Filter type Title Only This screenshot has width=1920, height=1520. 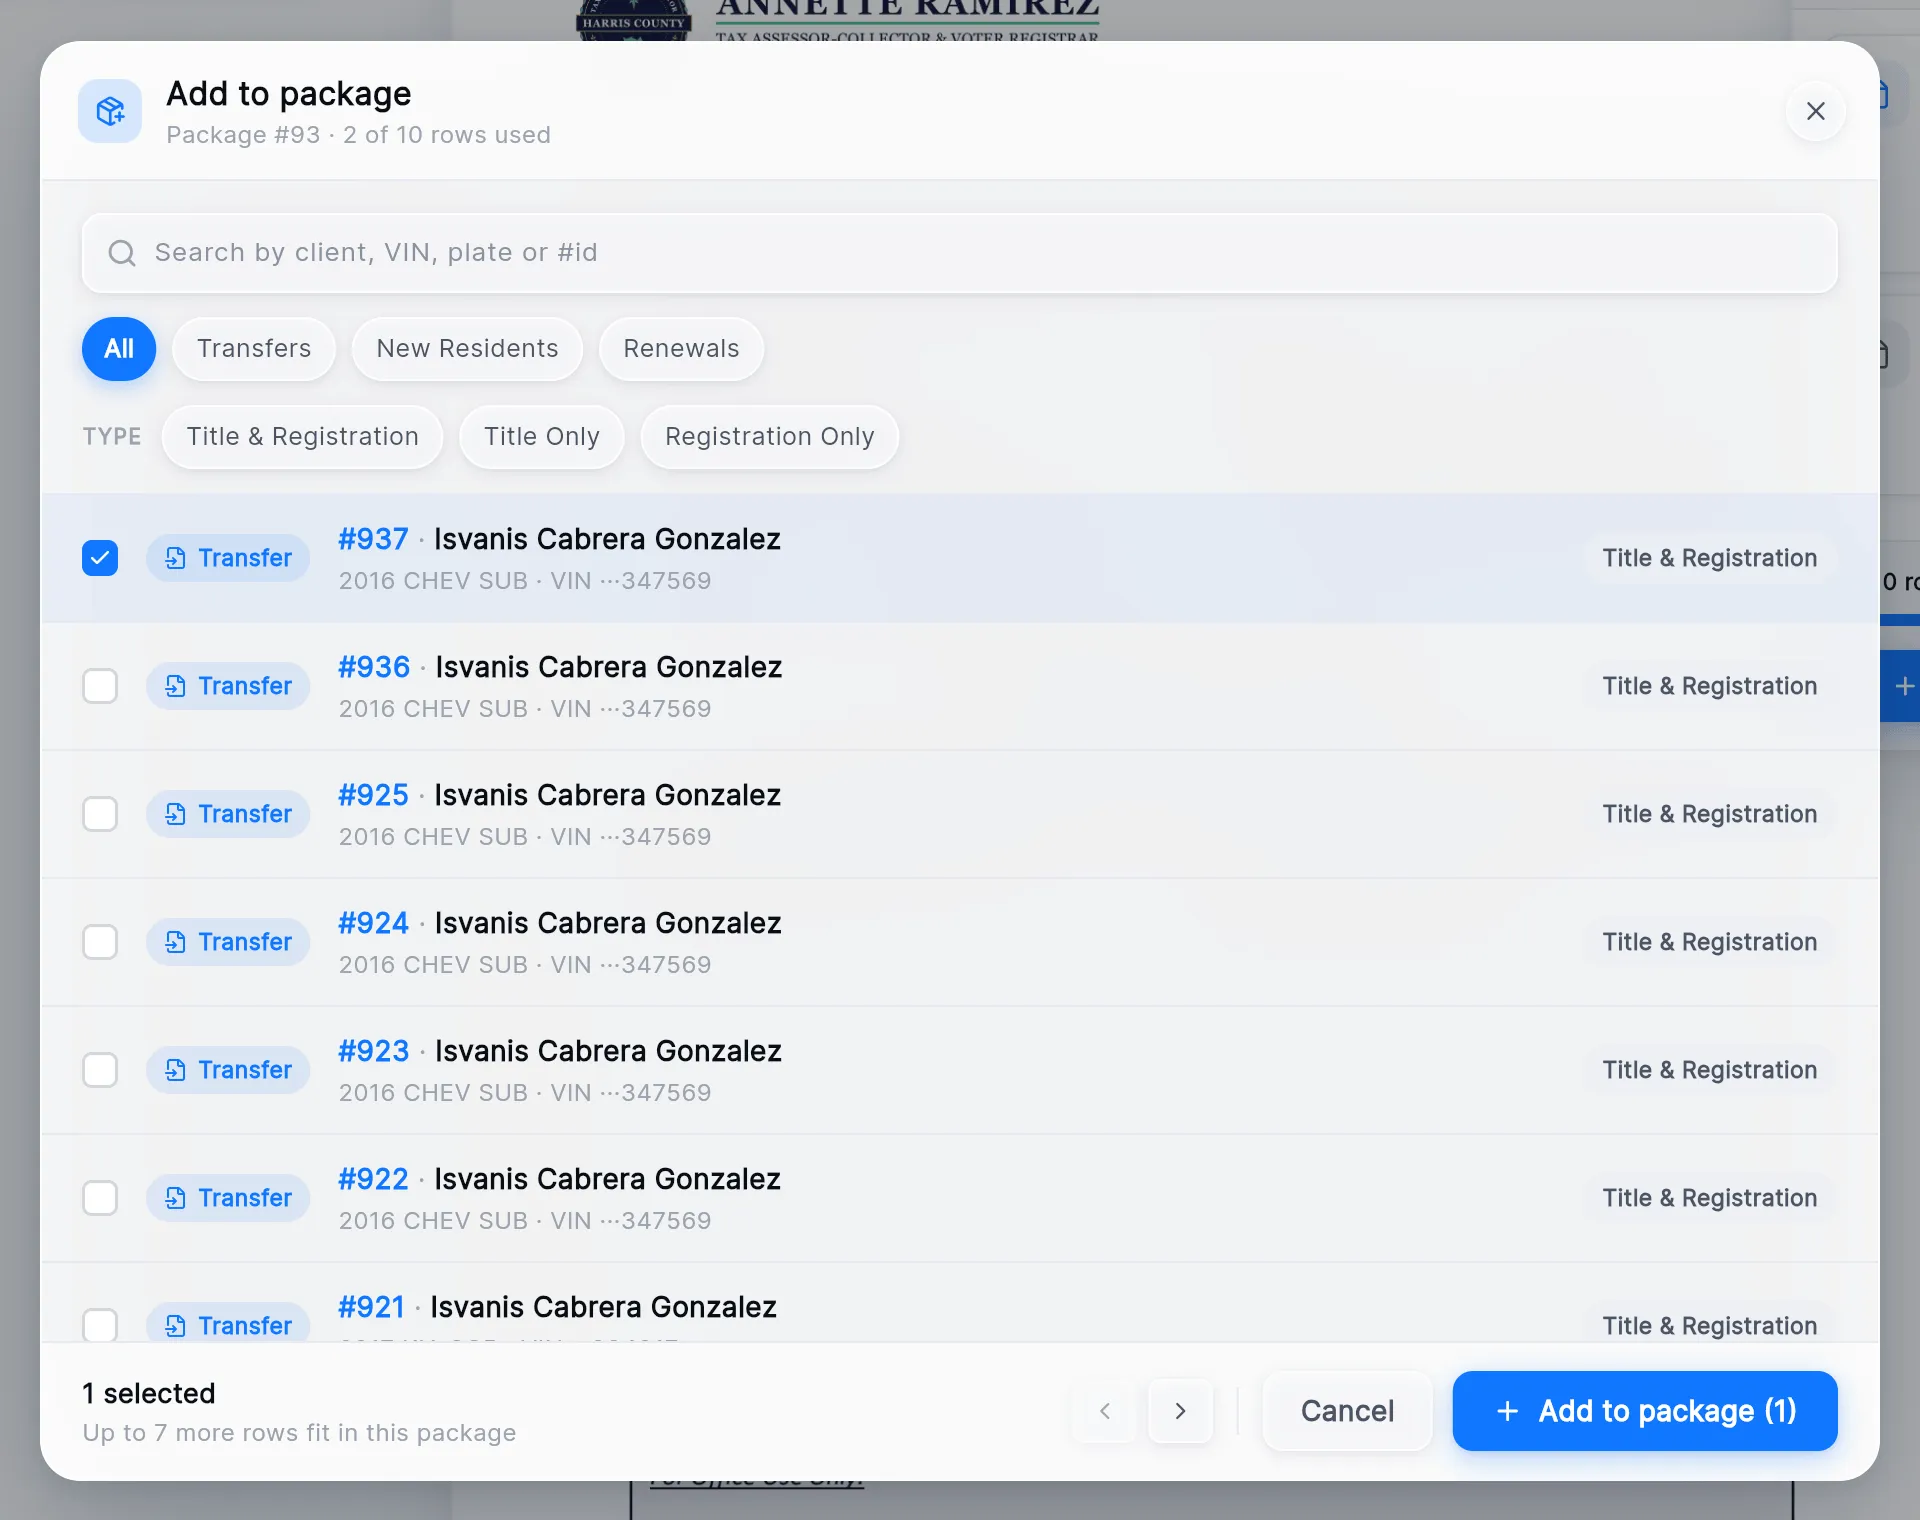[542, 437]
